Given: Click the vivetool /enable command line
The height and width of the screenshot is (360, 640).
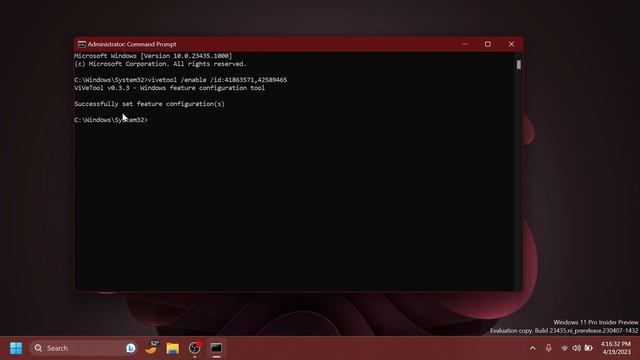Looking at the screenshot, I should click(181, 80).
